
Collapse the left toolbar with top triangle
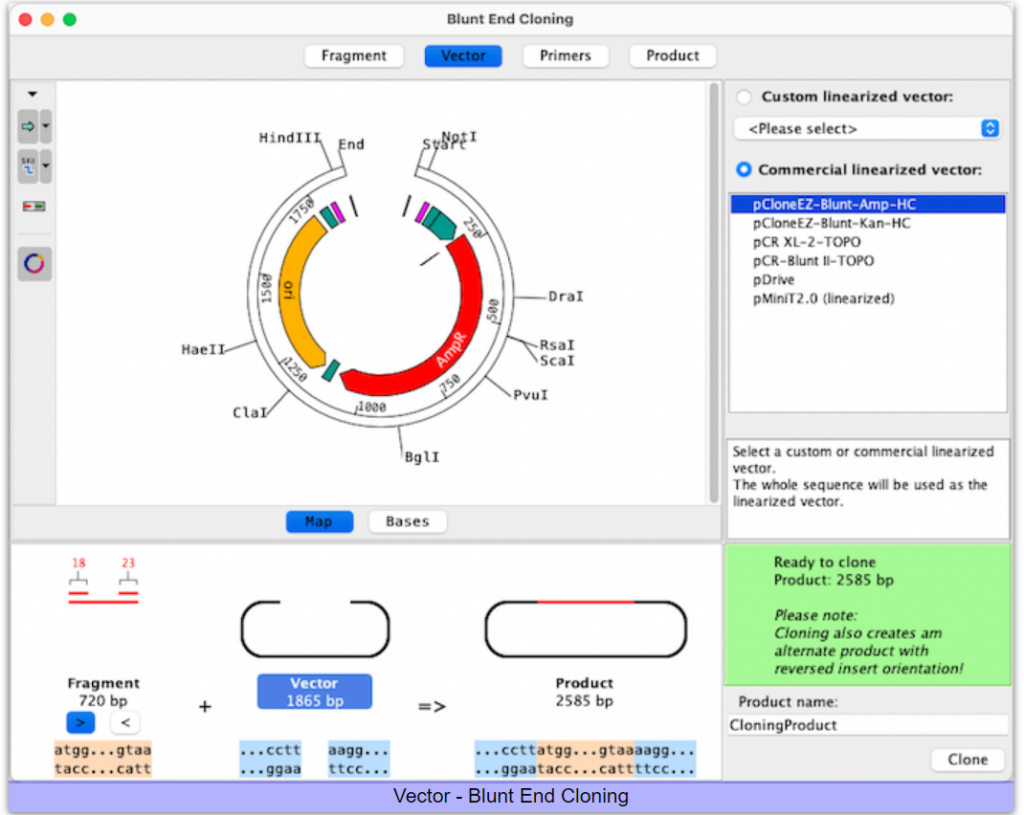(x=32, y=94)
